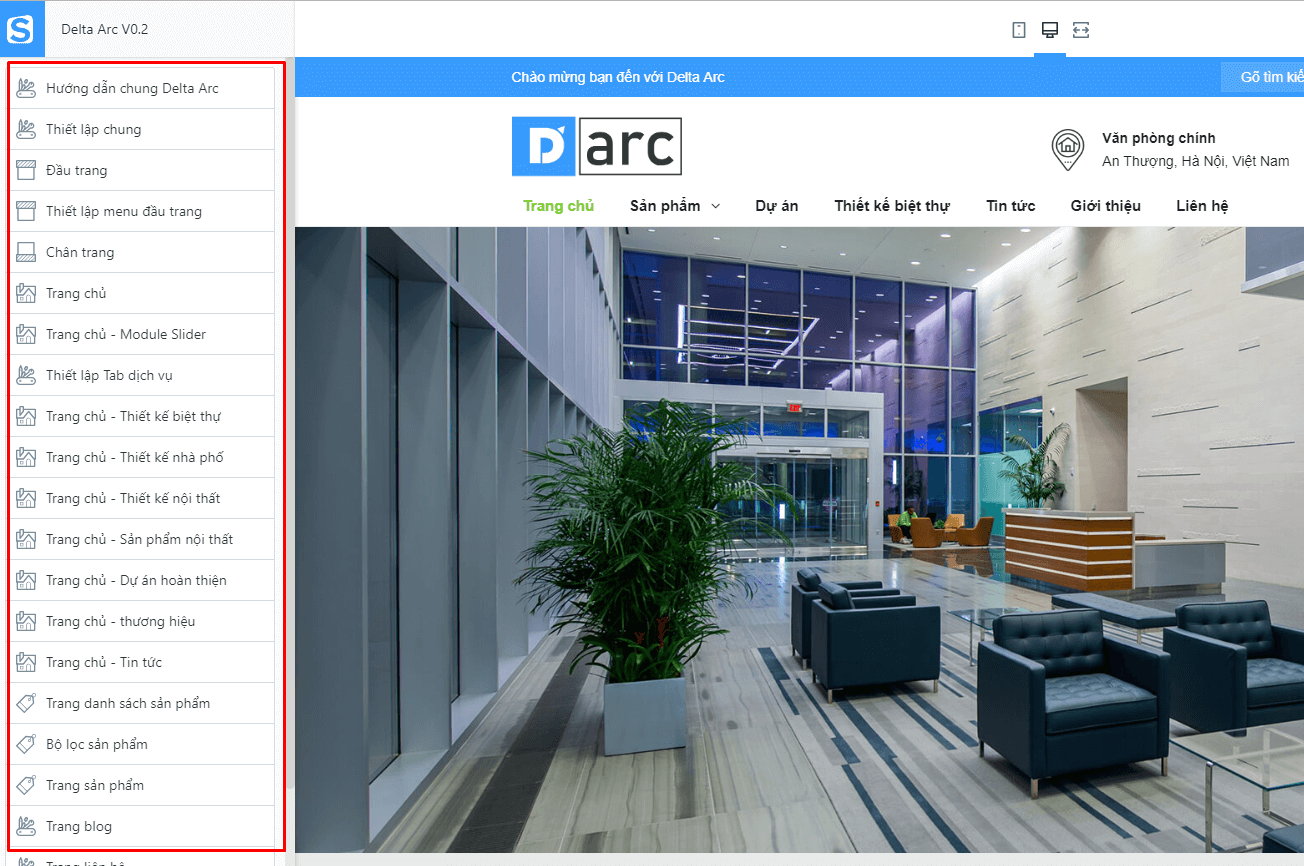Click tag icon beside Bộ lọc sản phẩm

(x=27, y=744)
